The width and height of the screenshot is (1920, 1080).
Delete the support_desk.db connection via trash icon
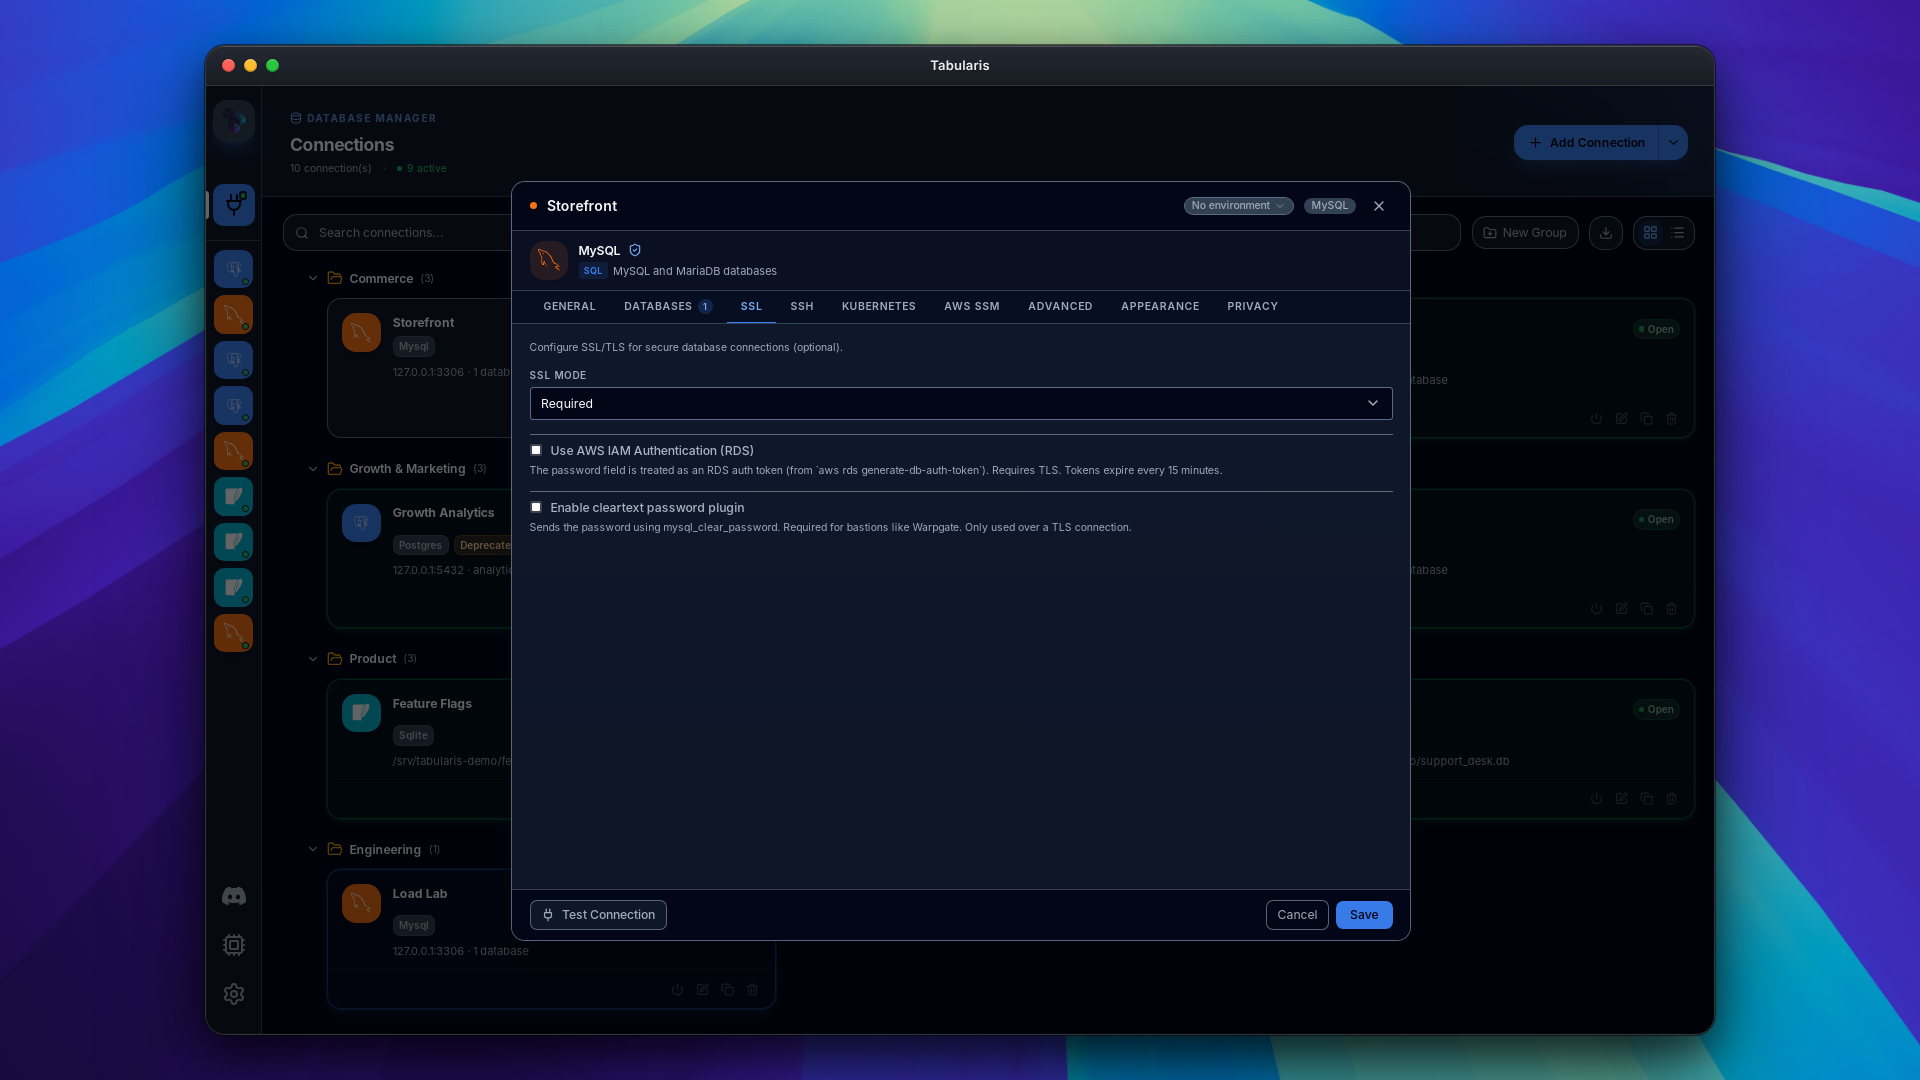(1672, 799)
